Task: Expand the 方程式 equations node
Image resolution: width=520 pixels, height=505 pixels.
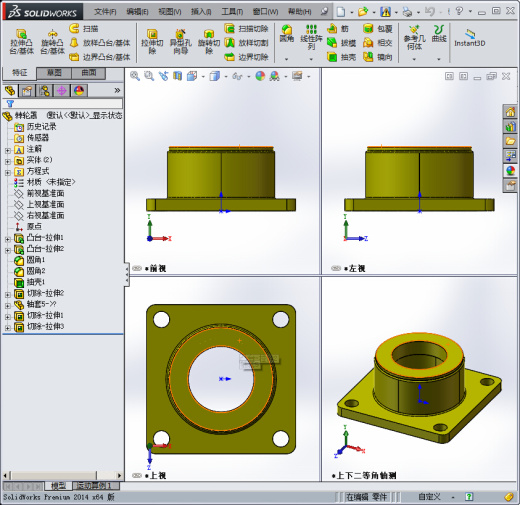Action: click(8, 173)
